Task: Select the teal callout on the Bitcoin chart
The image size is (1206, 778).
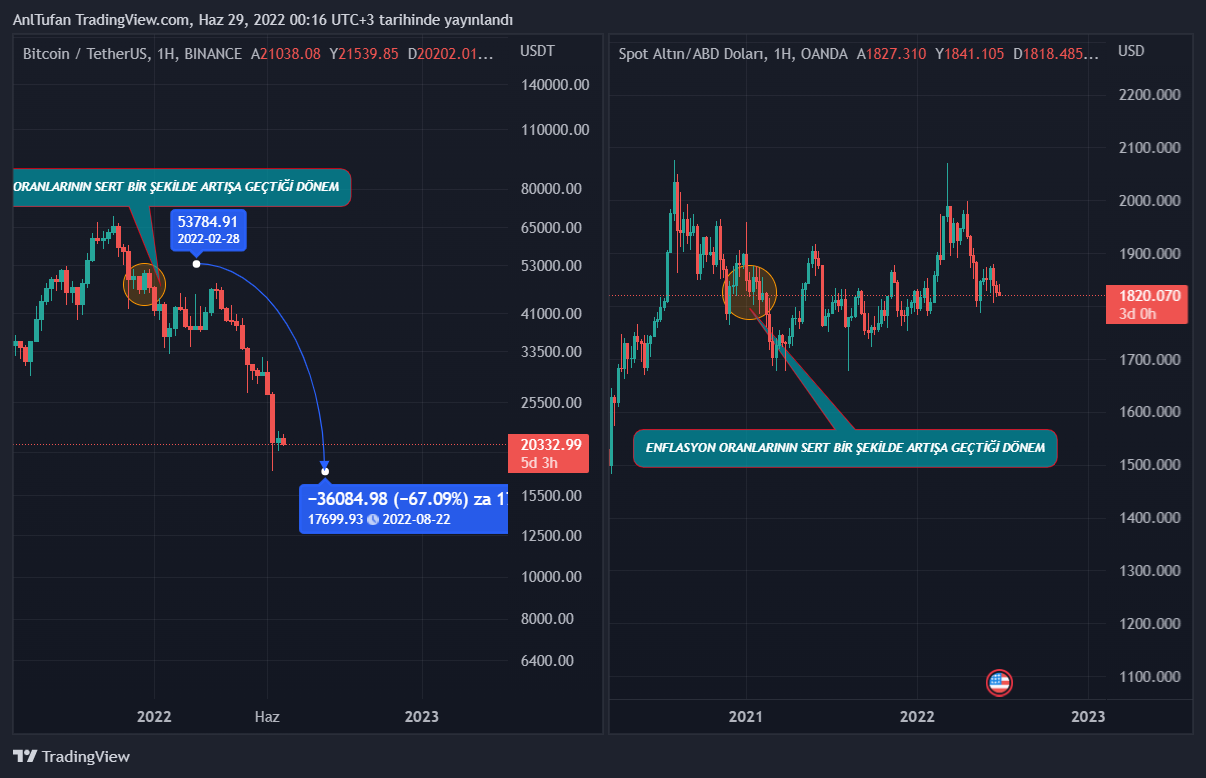Action: (x=180, y=187)
